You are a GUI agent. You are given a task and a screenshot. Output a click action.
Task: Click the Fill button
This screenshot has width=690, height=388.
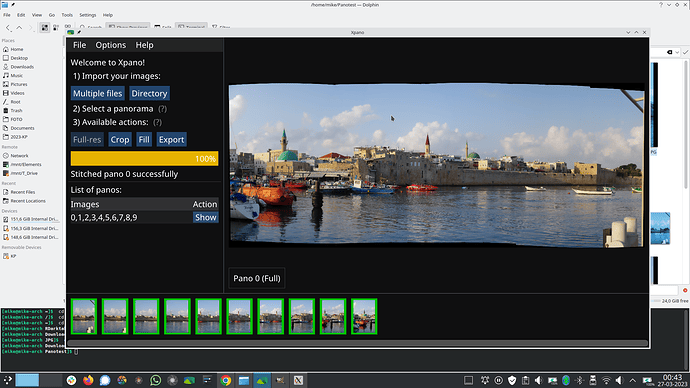144,139
